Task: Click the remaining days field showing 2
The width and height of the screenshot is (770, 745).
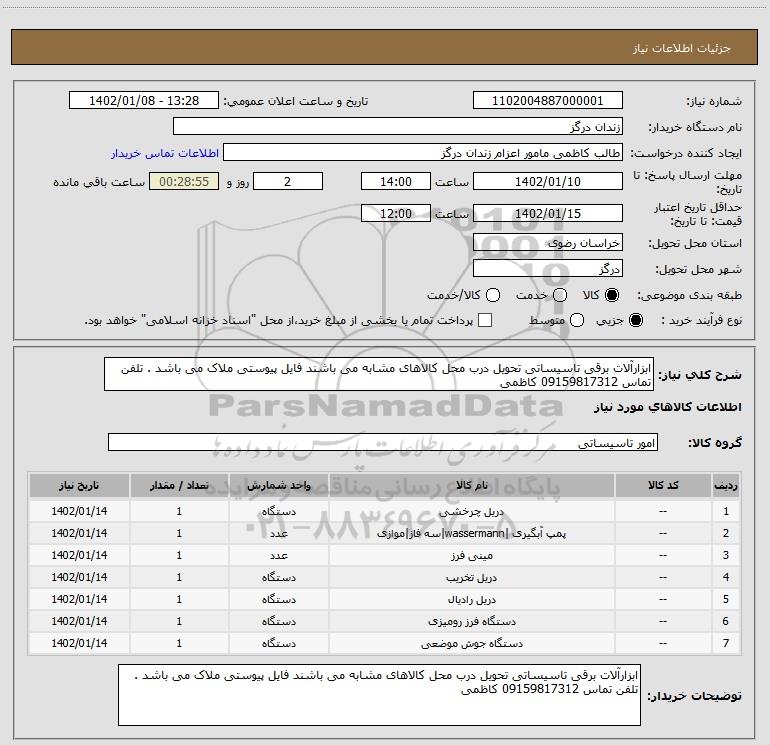Action: point(288,182)
